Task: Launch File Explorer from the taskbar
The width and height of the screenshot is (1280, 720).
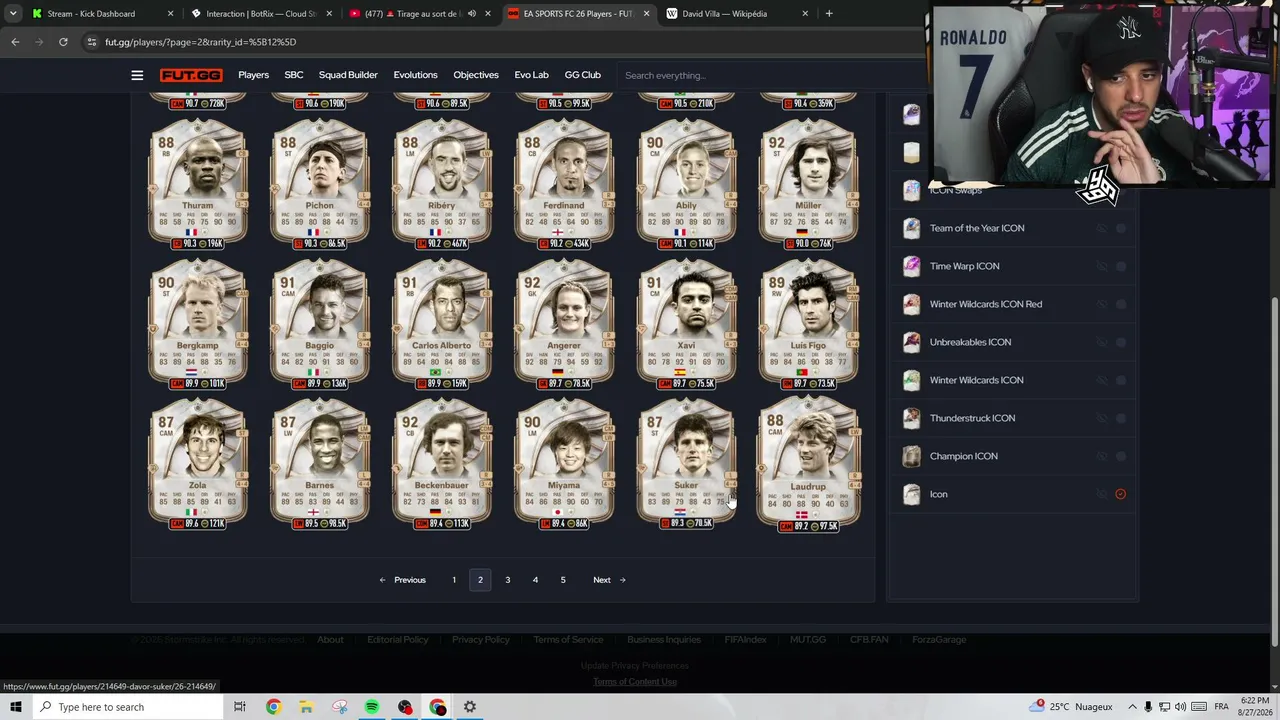Action: (x=306, y=707)
